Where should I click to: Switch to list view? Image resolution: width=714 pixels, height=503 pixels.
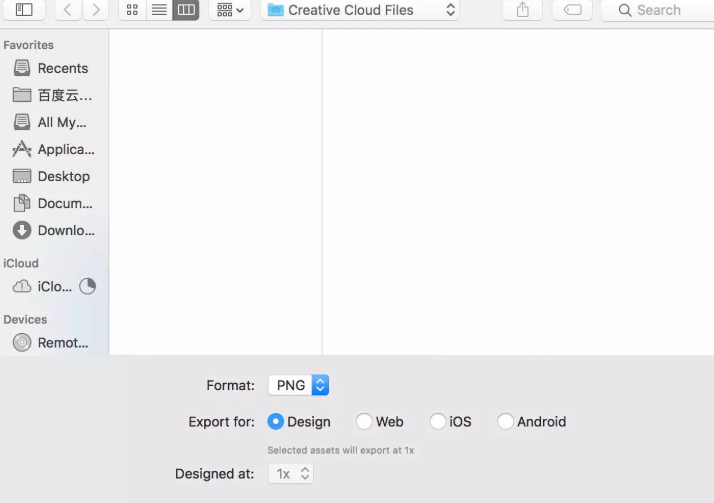[x=159, y=10]
